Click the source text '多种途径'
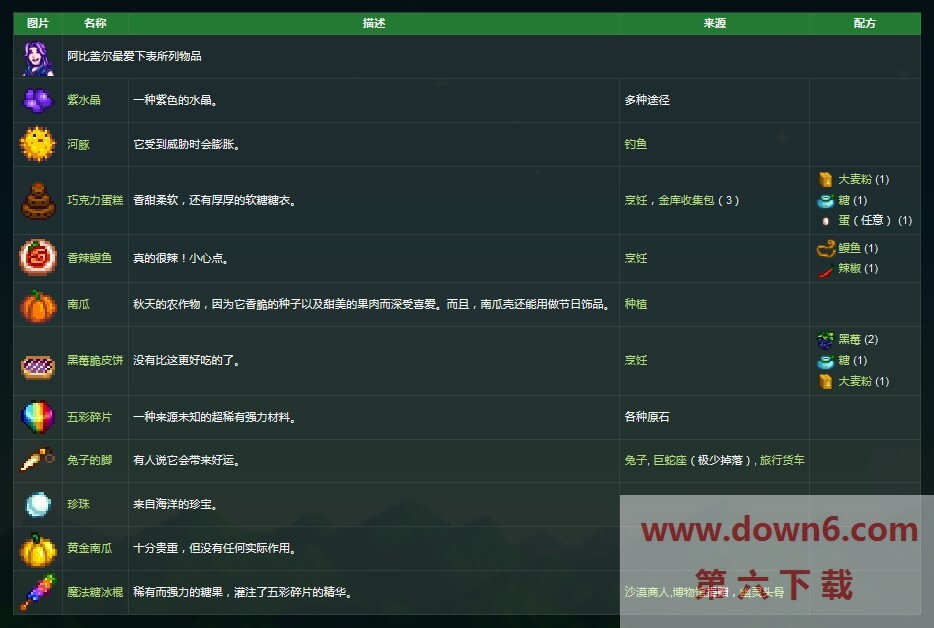The image size is (934, 628). (x=647, y=100)
